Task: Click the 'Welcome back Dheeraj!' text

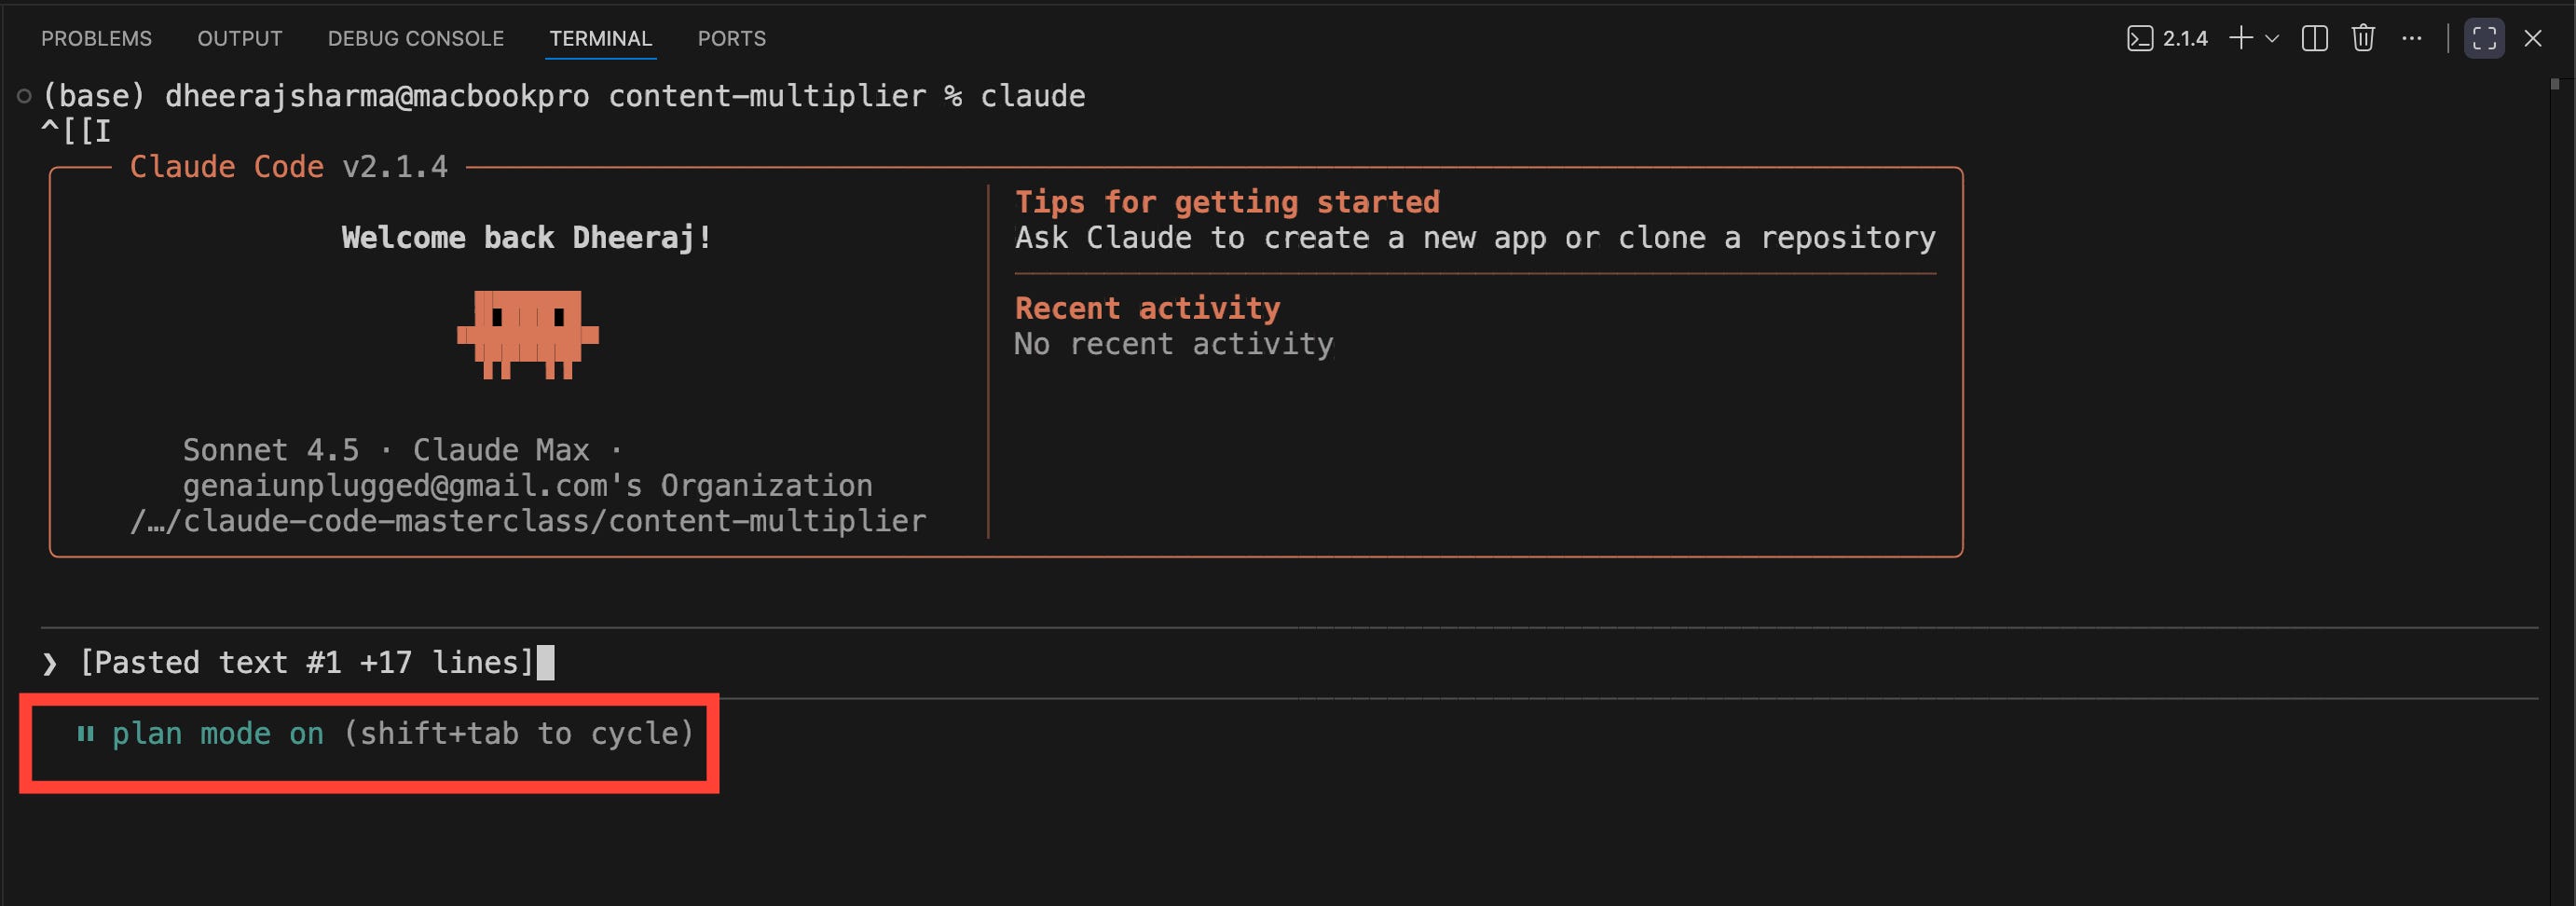Action: pos(526,237)
